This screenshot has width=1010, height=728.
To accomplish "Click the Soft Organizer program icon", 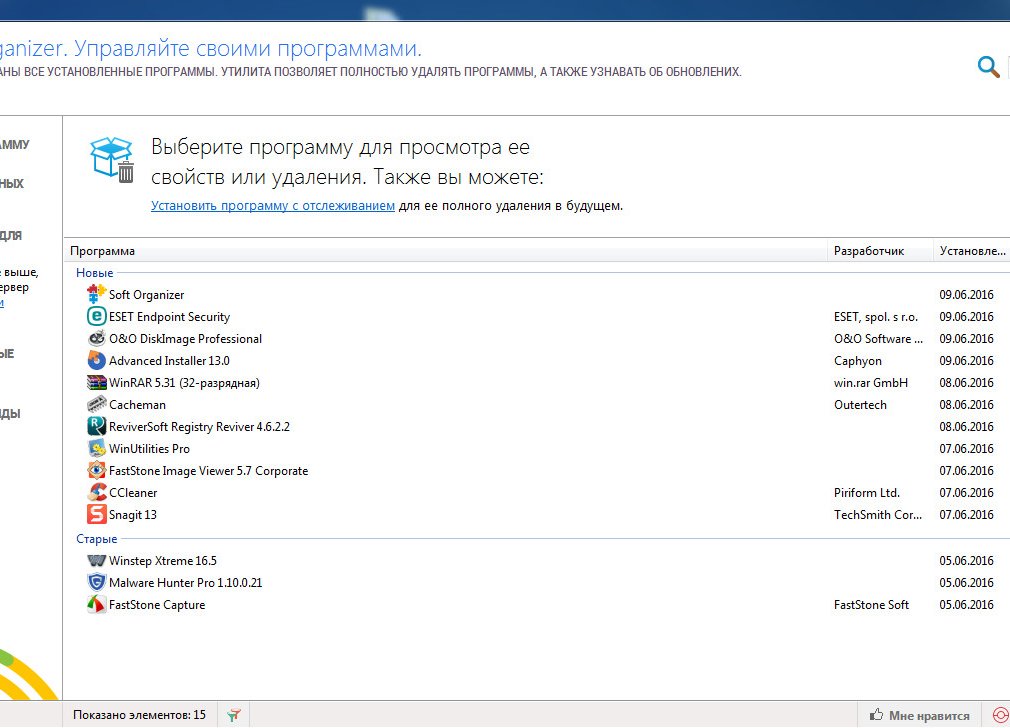I will tap(96, 294).
